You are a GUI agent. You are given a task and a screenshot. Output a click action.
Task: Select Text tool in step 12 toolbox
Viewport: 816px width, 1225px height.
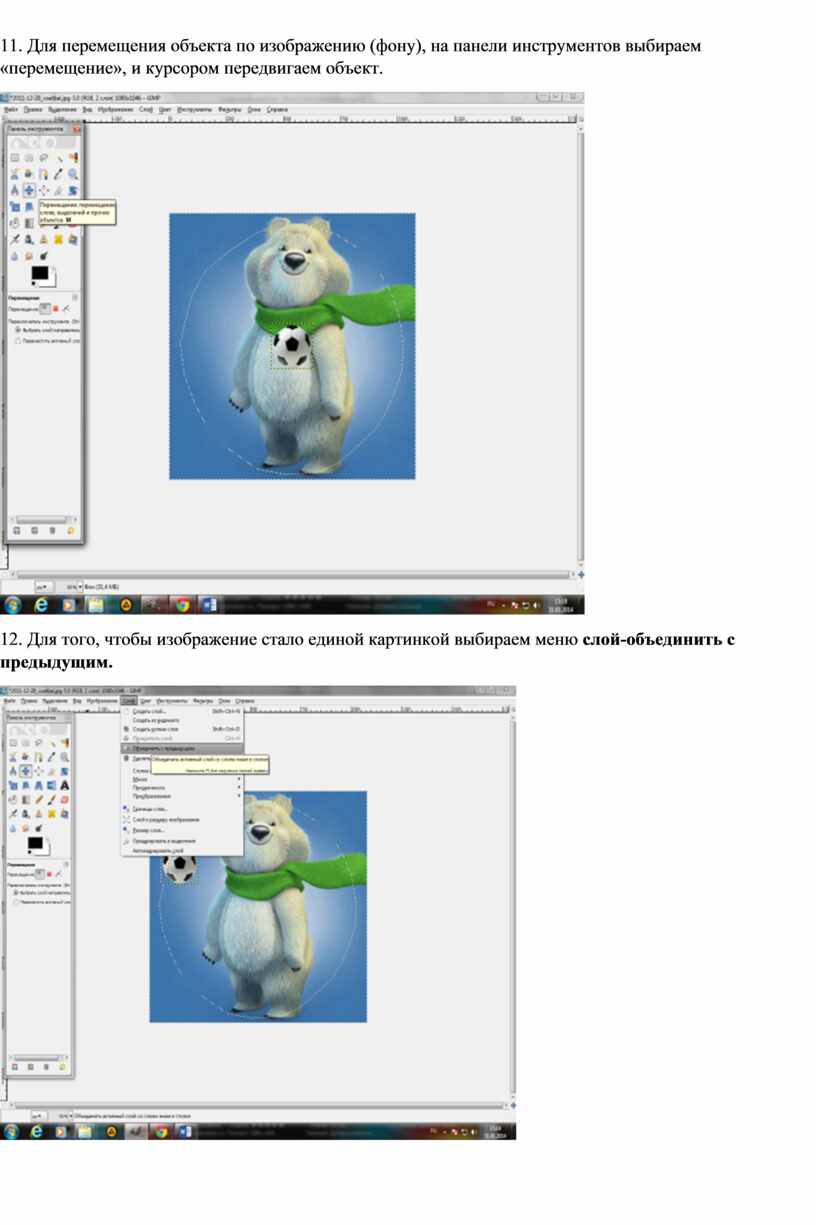pyautogui.click(x=64, y=785)
